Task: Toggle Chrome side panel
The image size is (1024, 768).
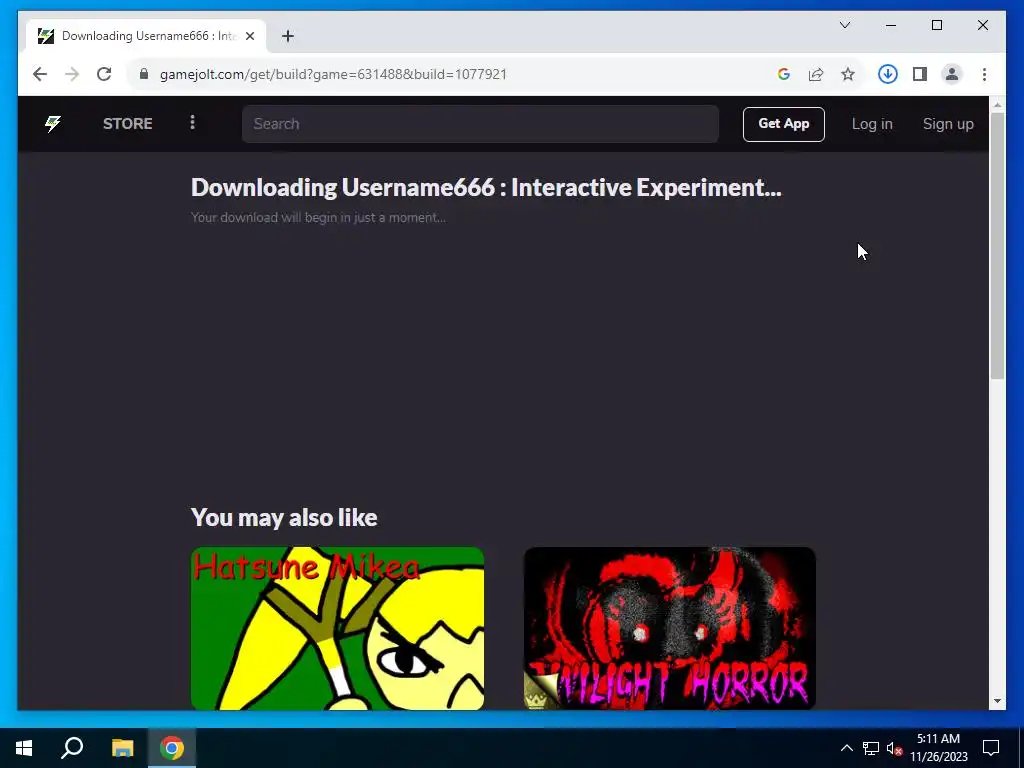Action: click(x=920, y=74)
